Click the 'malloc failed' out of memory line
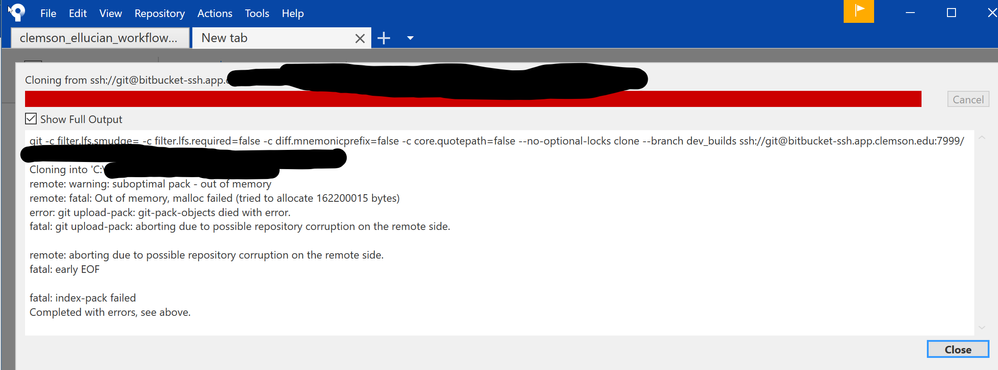This screenshot has width=998, height=370. (x=214, y=198)
